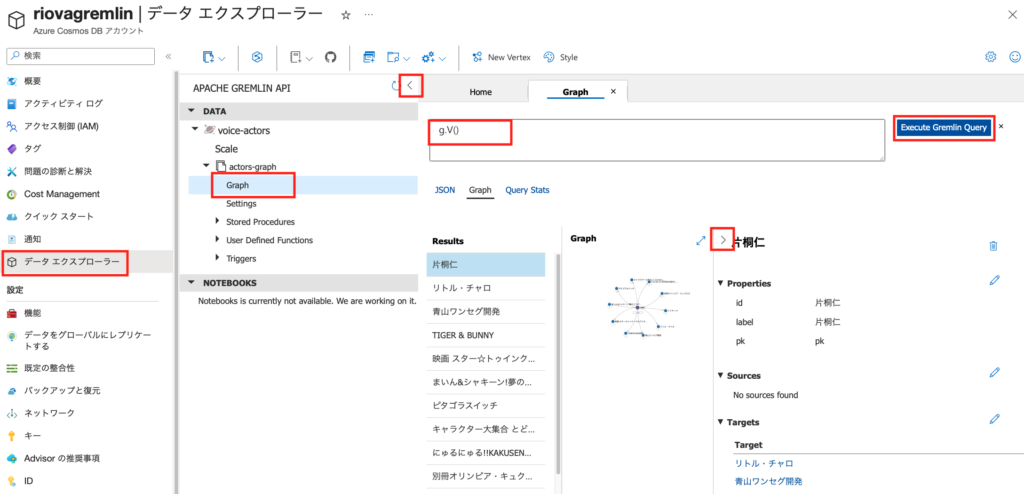Edit Sources using the pencil icon

tap(994, 372)
